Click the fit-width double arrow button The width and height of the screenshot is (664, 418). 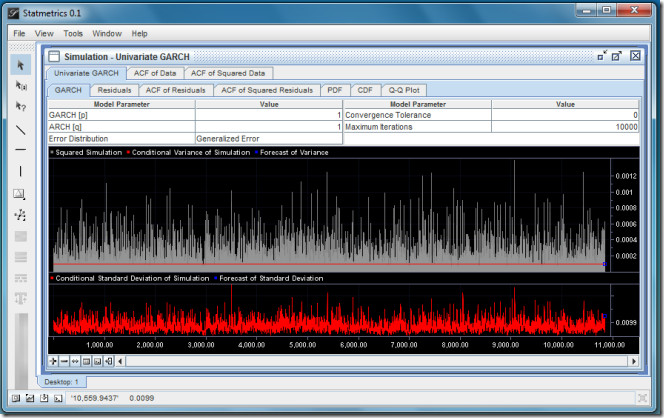pyautogui.click(x=75, y=361)
